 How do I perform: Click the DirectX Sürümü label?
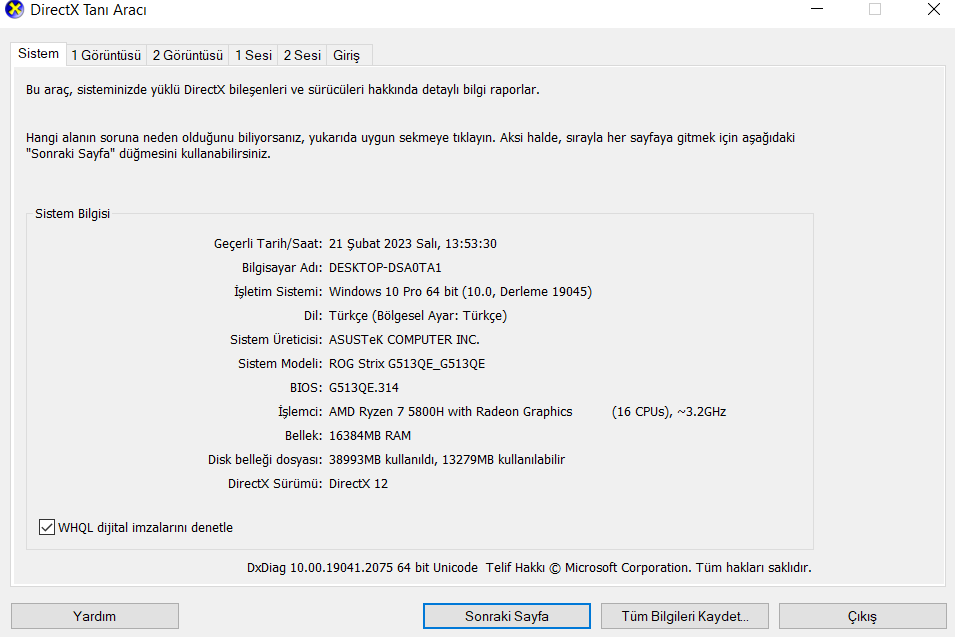tap(275, 484)
